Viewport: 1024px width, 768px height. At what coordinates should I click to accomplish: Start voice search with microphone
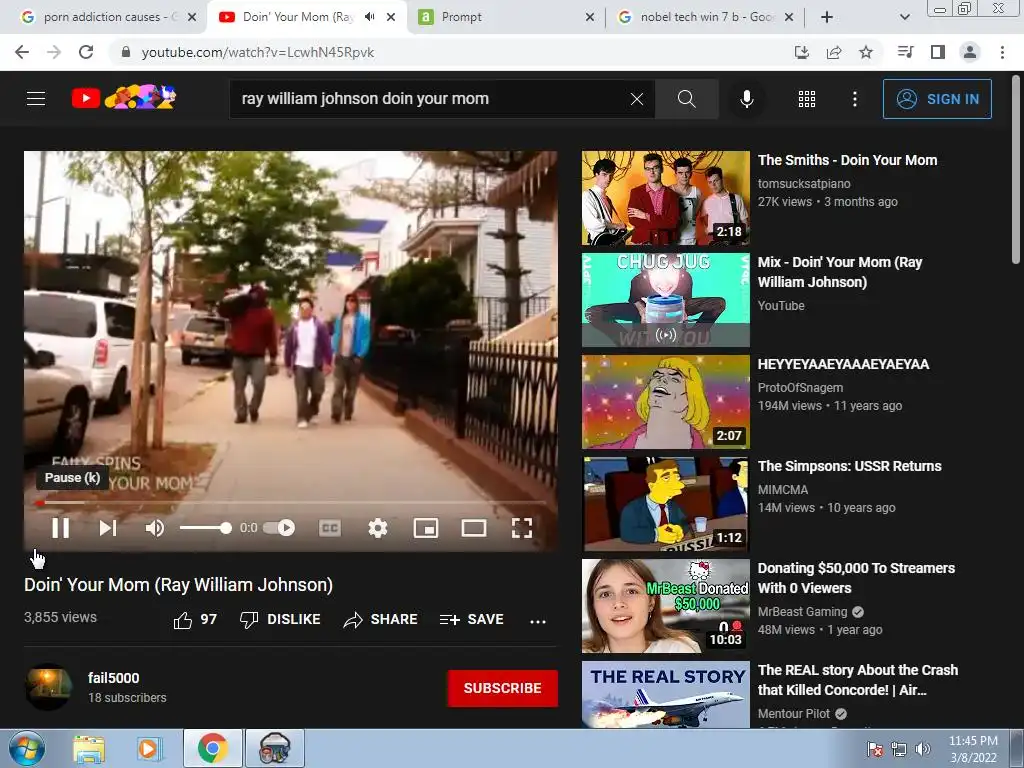[746, 99]
